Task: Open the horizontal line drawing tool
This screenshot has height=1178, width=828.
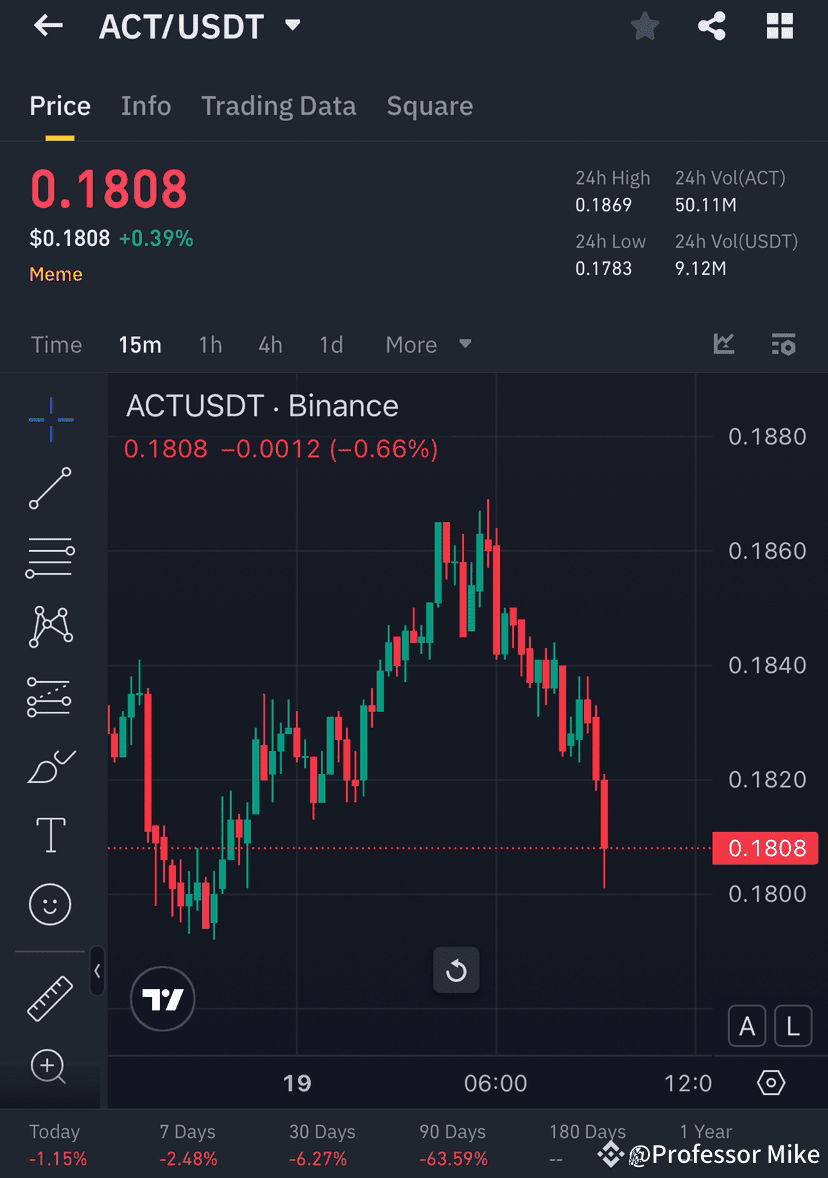Action: click(49, 557)
